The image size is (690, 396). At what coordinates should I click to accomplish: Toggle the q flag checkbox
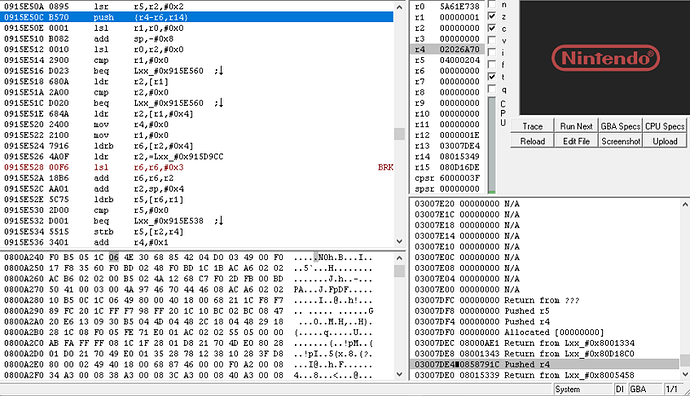(x=492, y=89)
